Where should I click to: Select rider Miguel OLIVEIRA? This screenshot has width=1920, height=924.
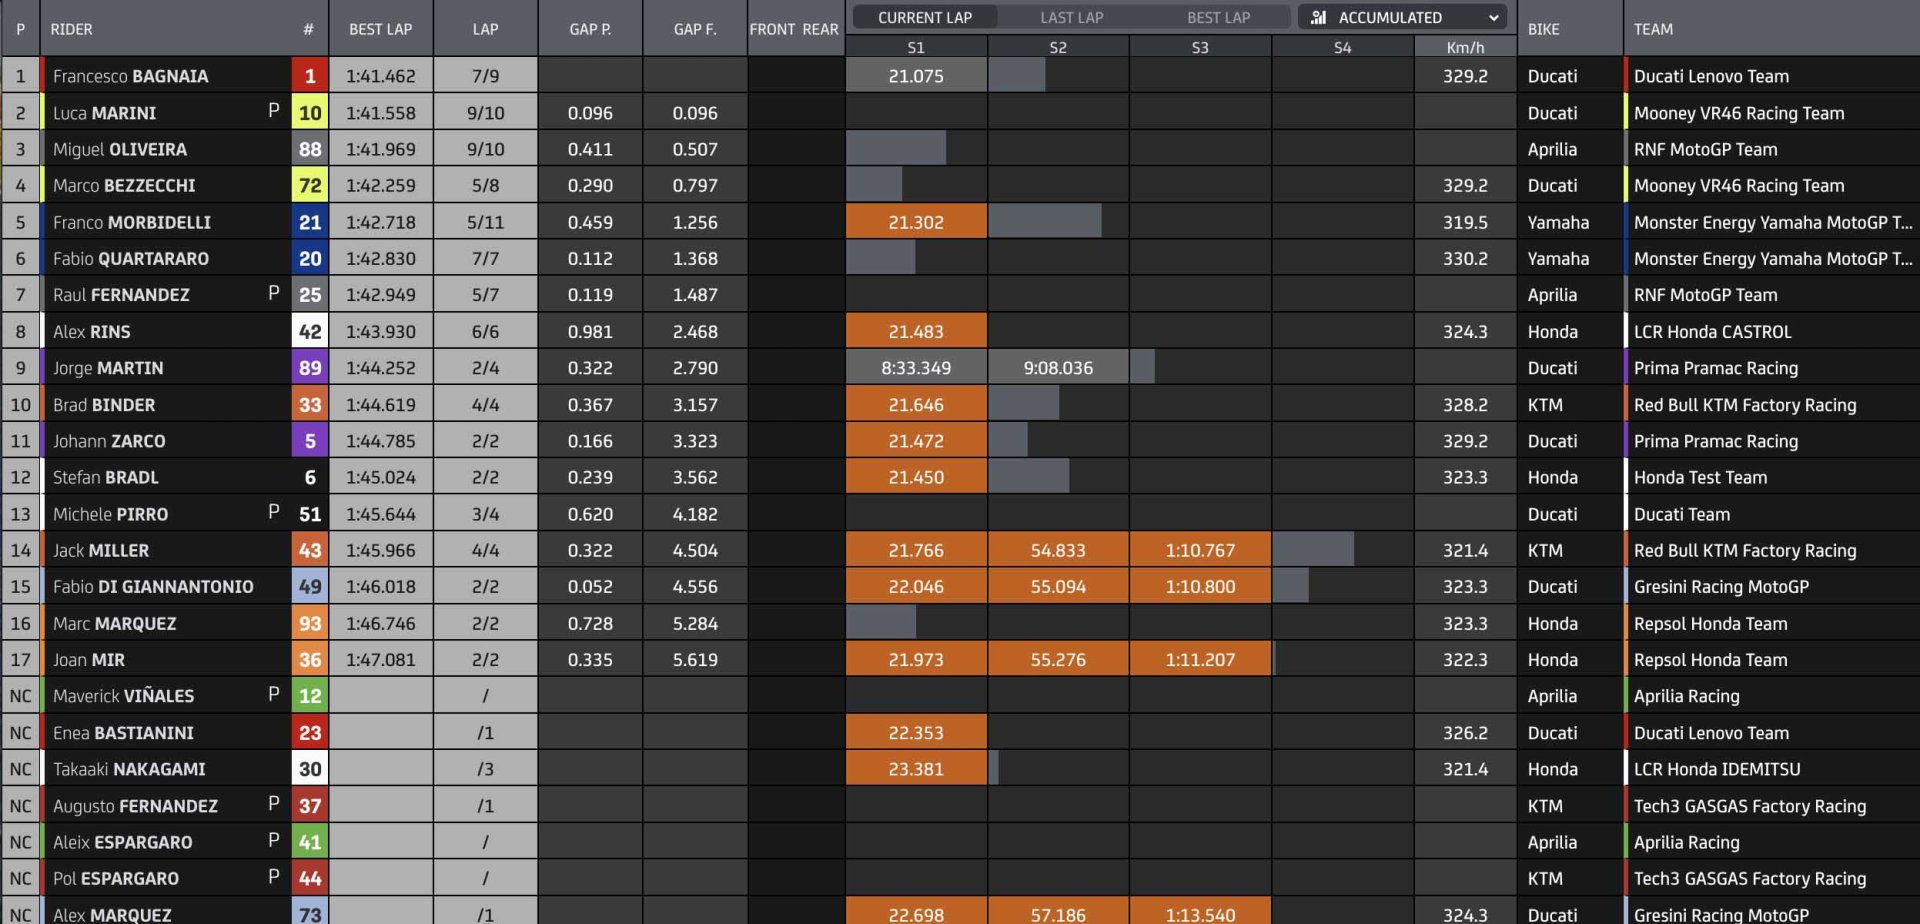[119, 149]
